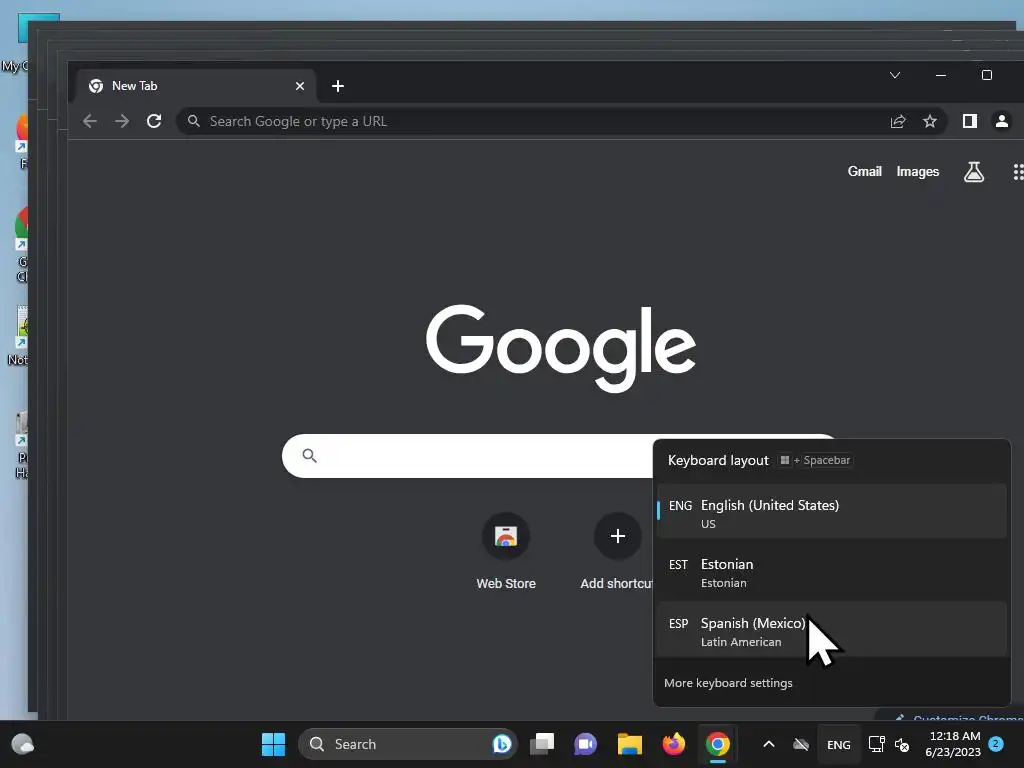Maximize the Chrome window
This screenshot has width=1024, height=768.
987,75
